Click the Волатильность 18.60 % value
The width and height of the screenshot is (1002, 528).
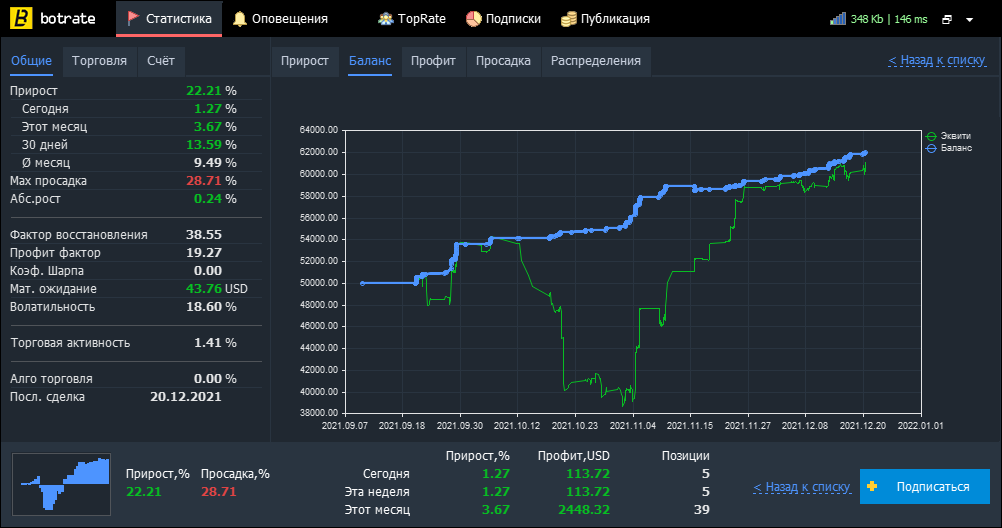[211, 307]
